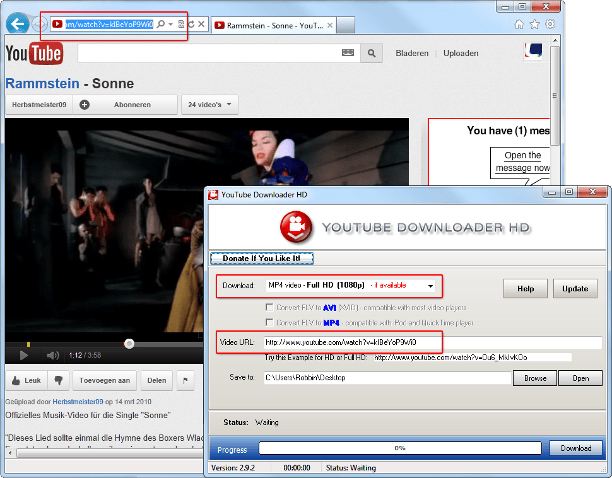Refresh the page from address bar
The width and height of the screenshot is (612, 478).
tap(191, 24)
